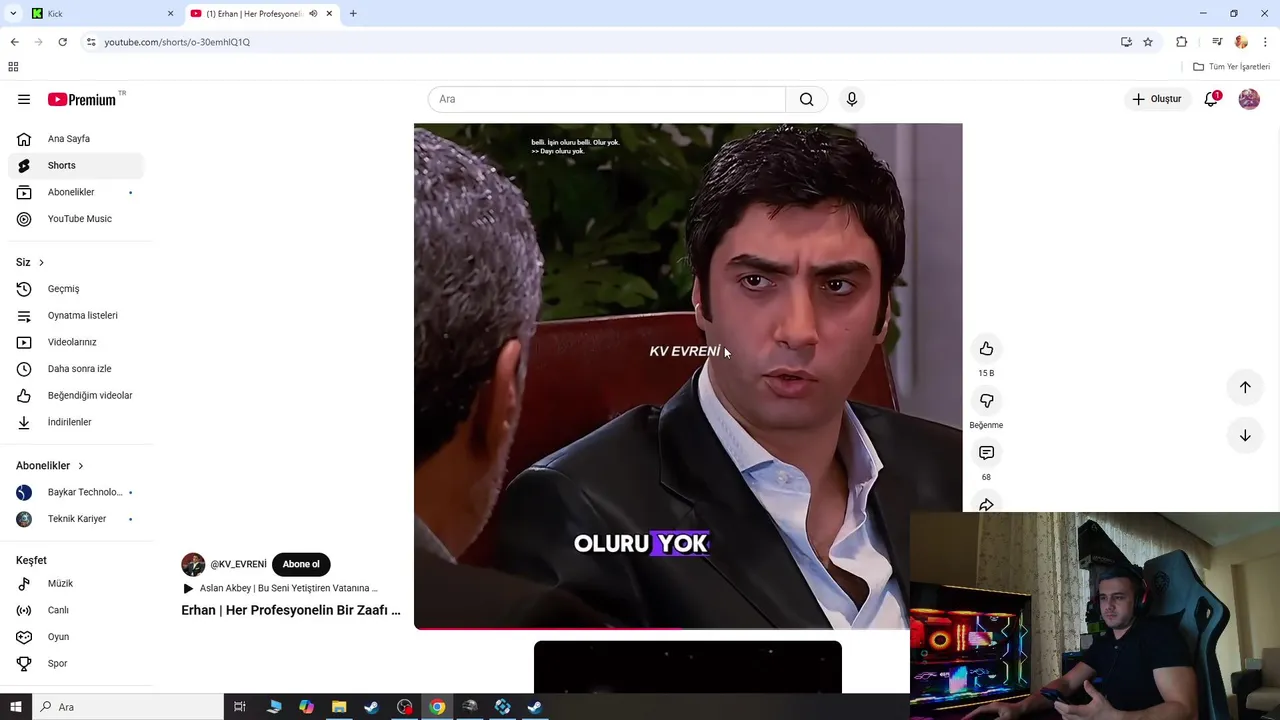Open Videolarınız page
Image resolution: width=1280 pixels, height=720 pixels.
(76, 342)
